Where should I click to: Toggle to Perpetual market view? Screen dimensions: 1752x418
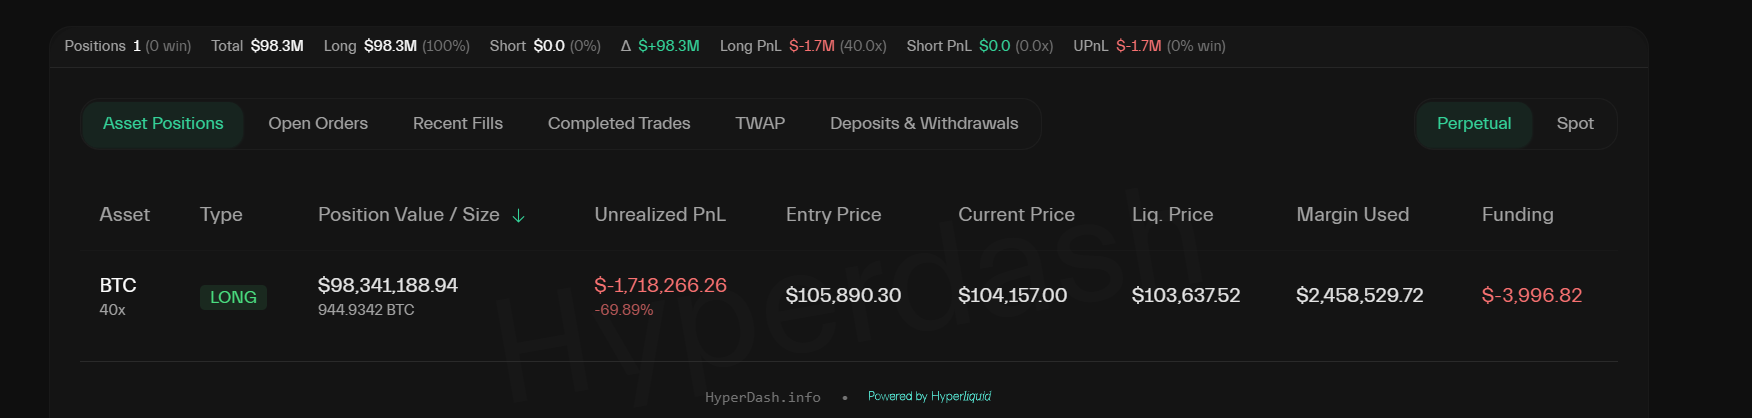(x=1473, y=124)
